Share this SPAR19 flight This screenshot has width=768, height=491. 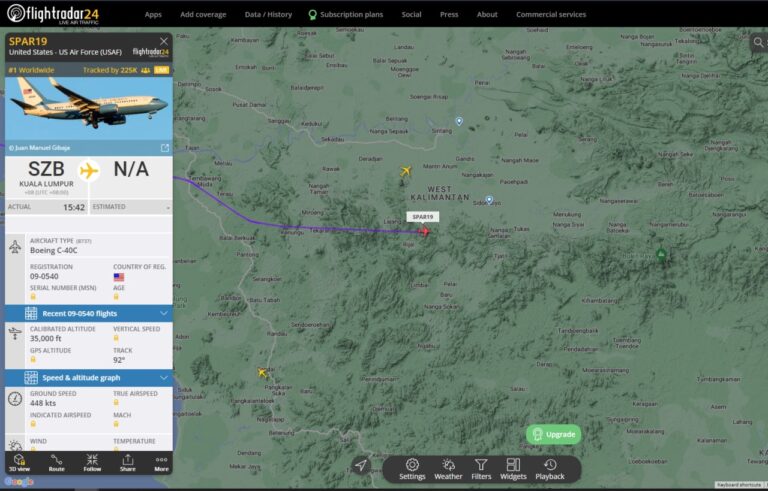[x=127, y=462]
